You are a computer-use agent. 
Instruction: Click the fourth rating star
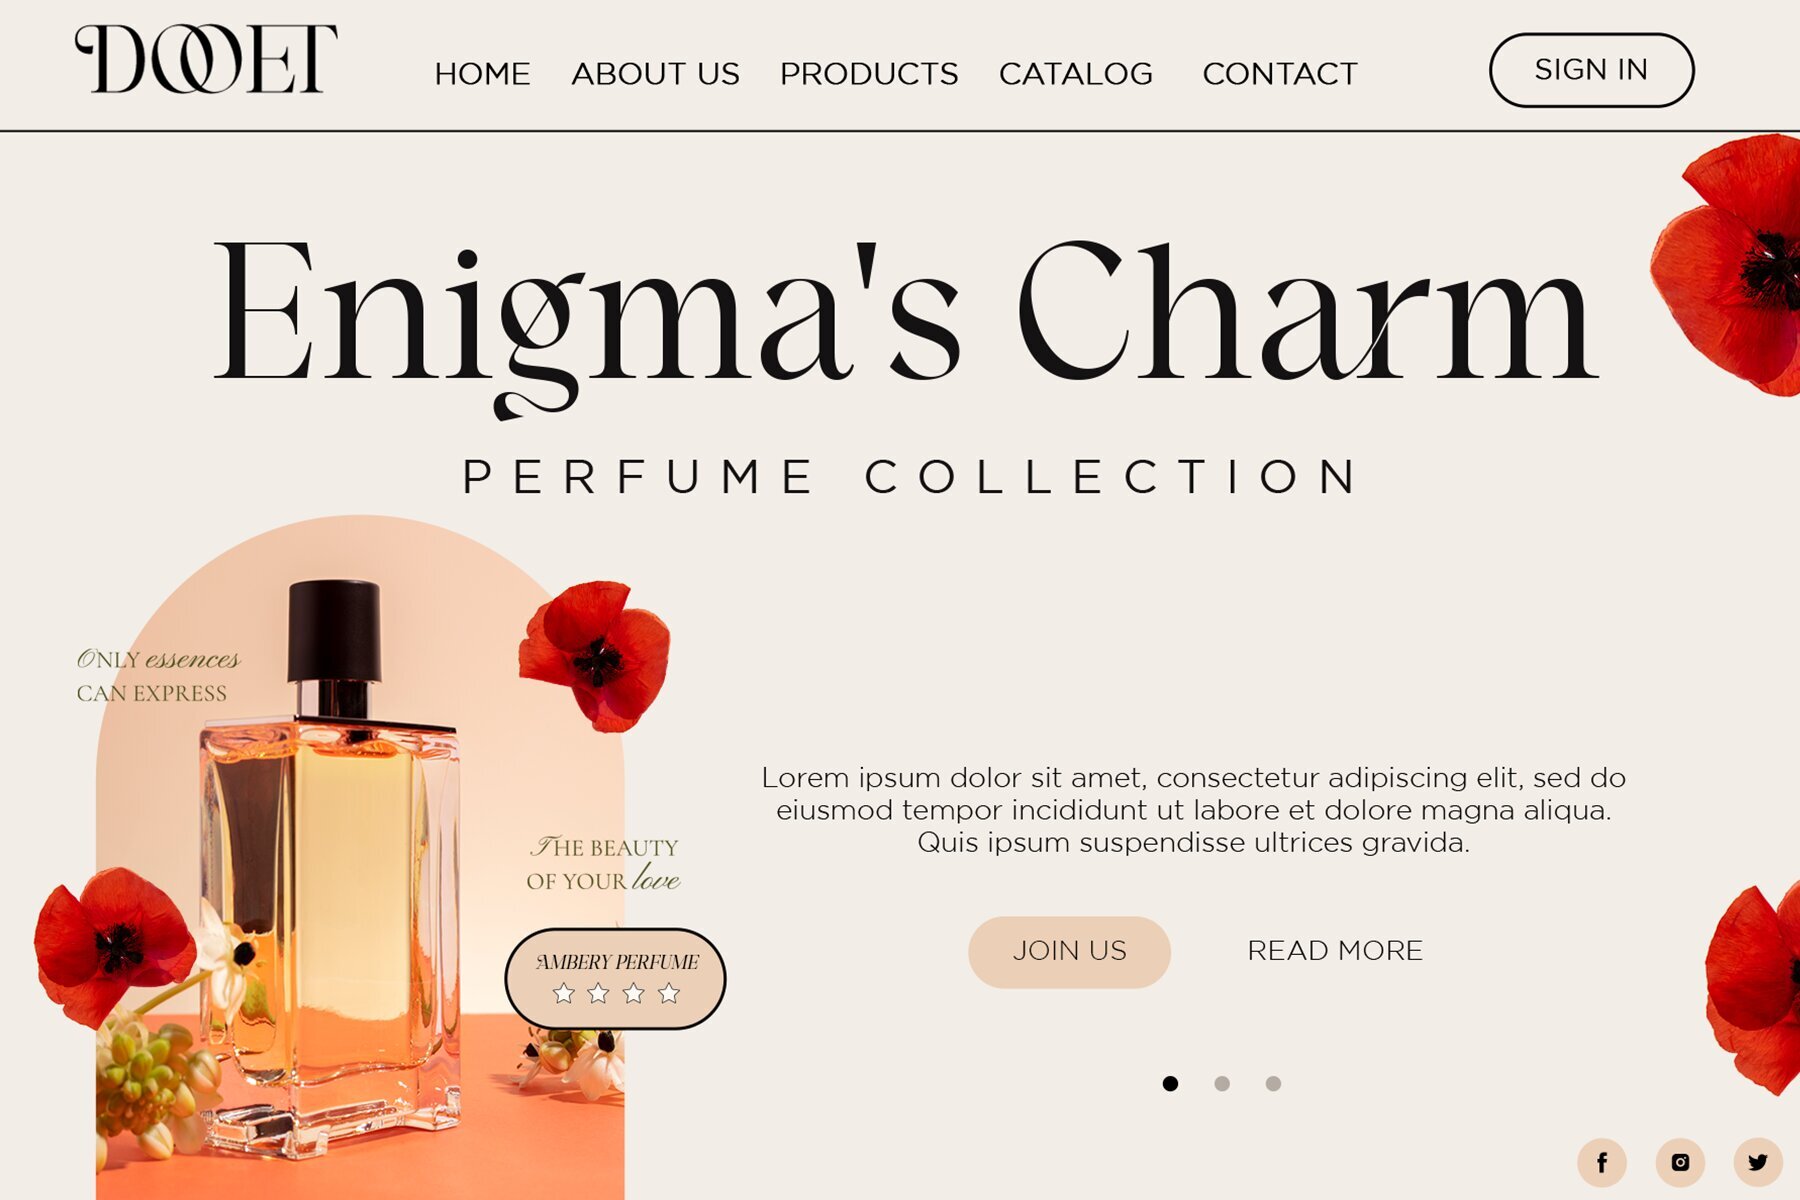pos(669,993)
